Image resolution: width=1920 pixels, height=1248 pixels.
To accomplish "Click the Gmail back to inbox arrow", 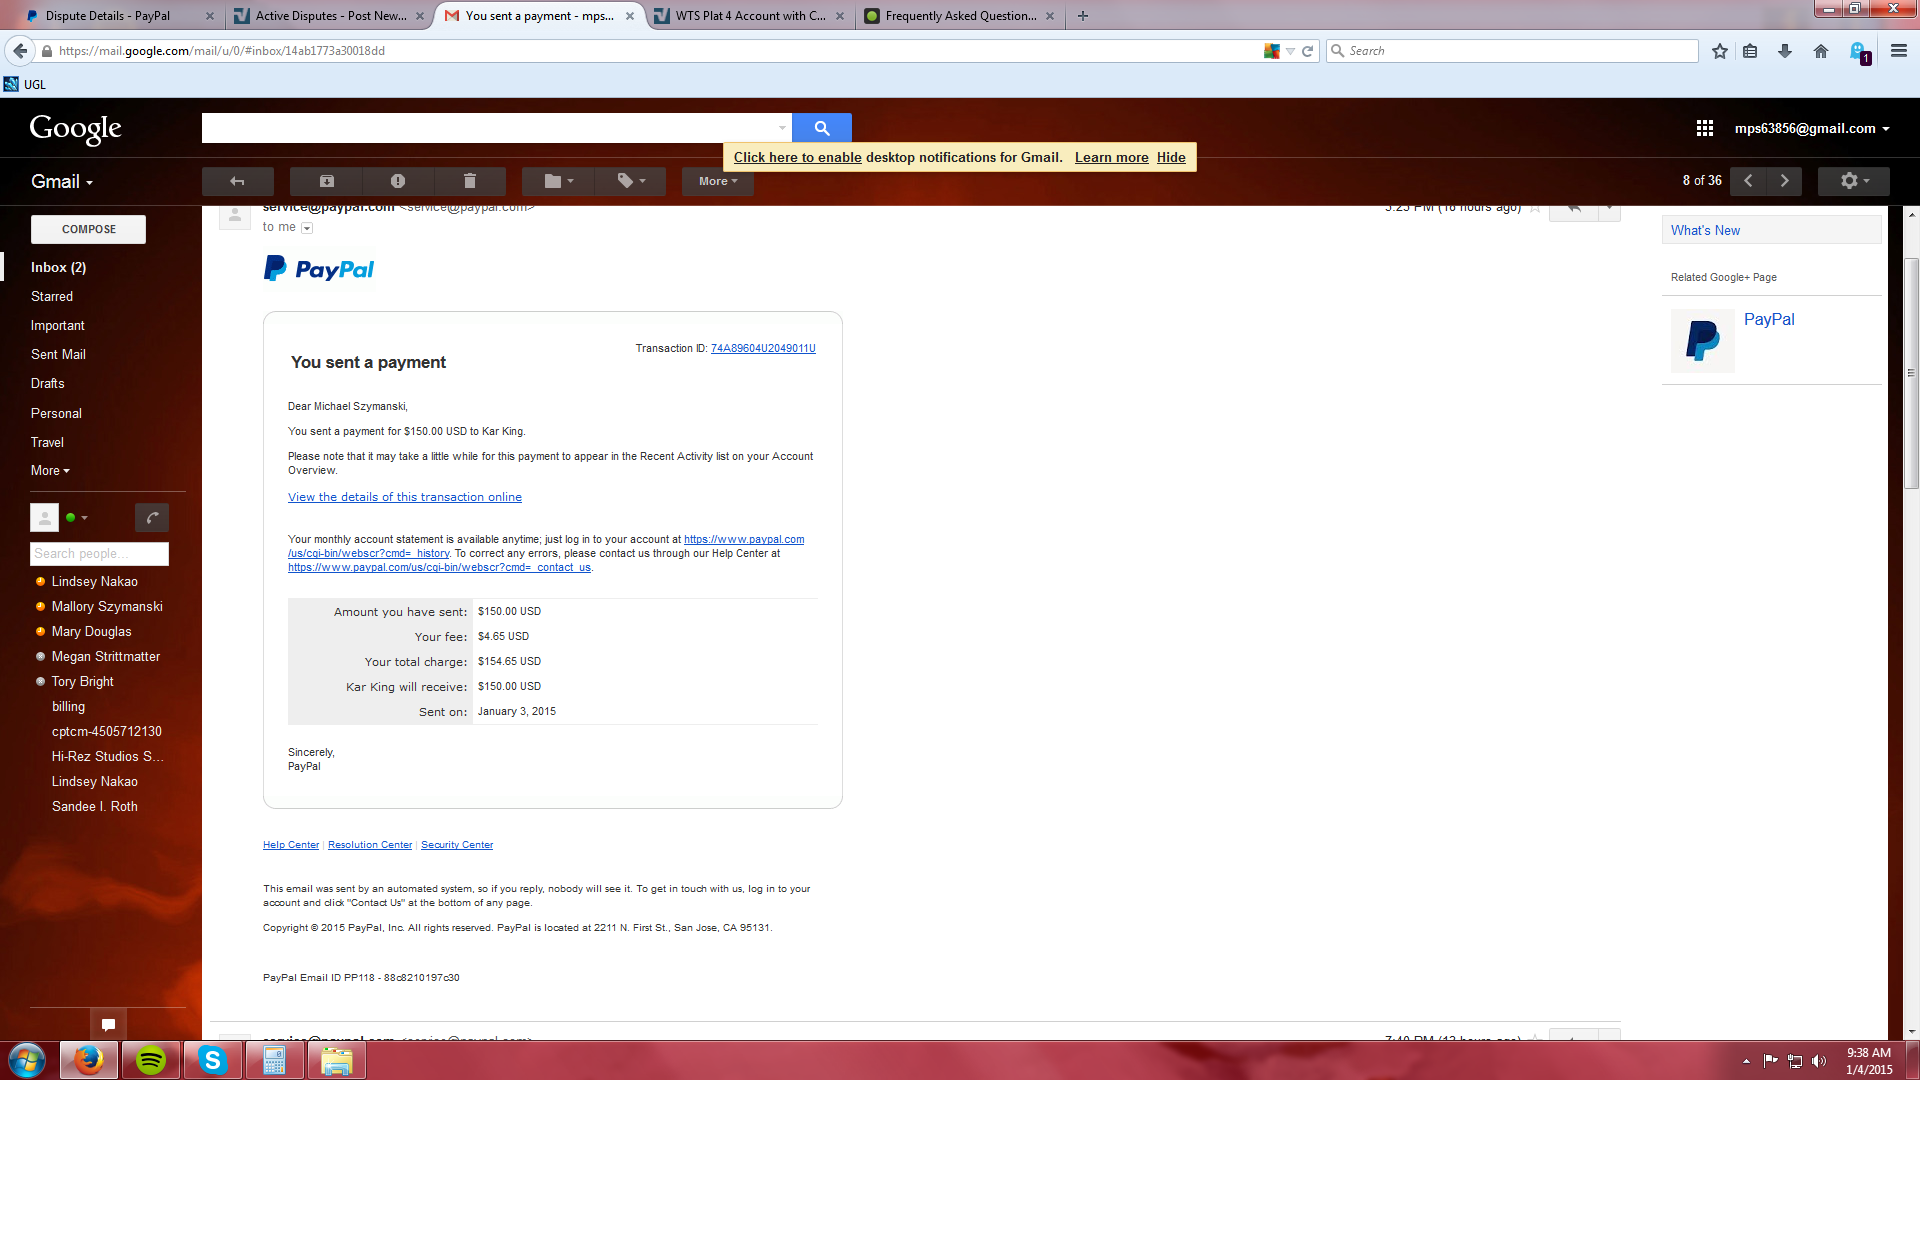I will 237,181.
